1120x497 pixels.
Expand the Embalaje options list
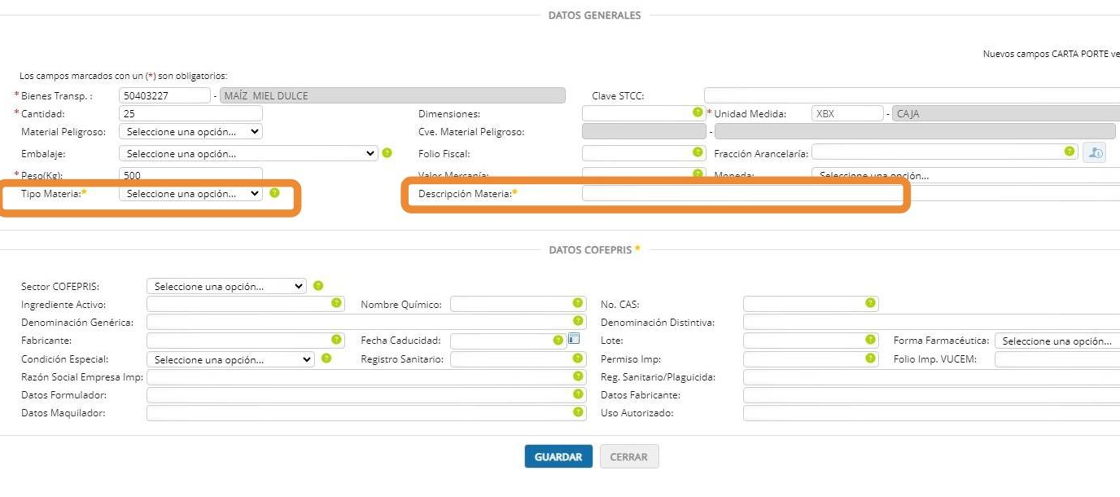pos(247,154)
